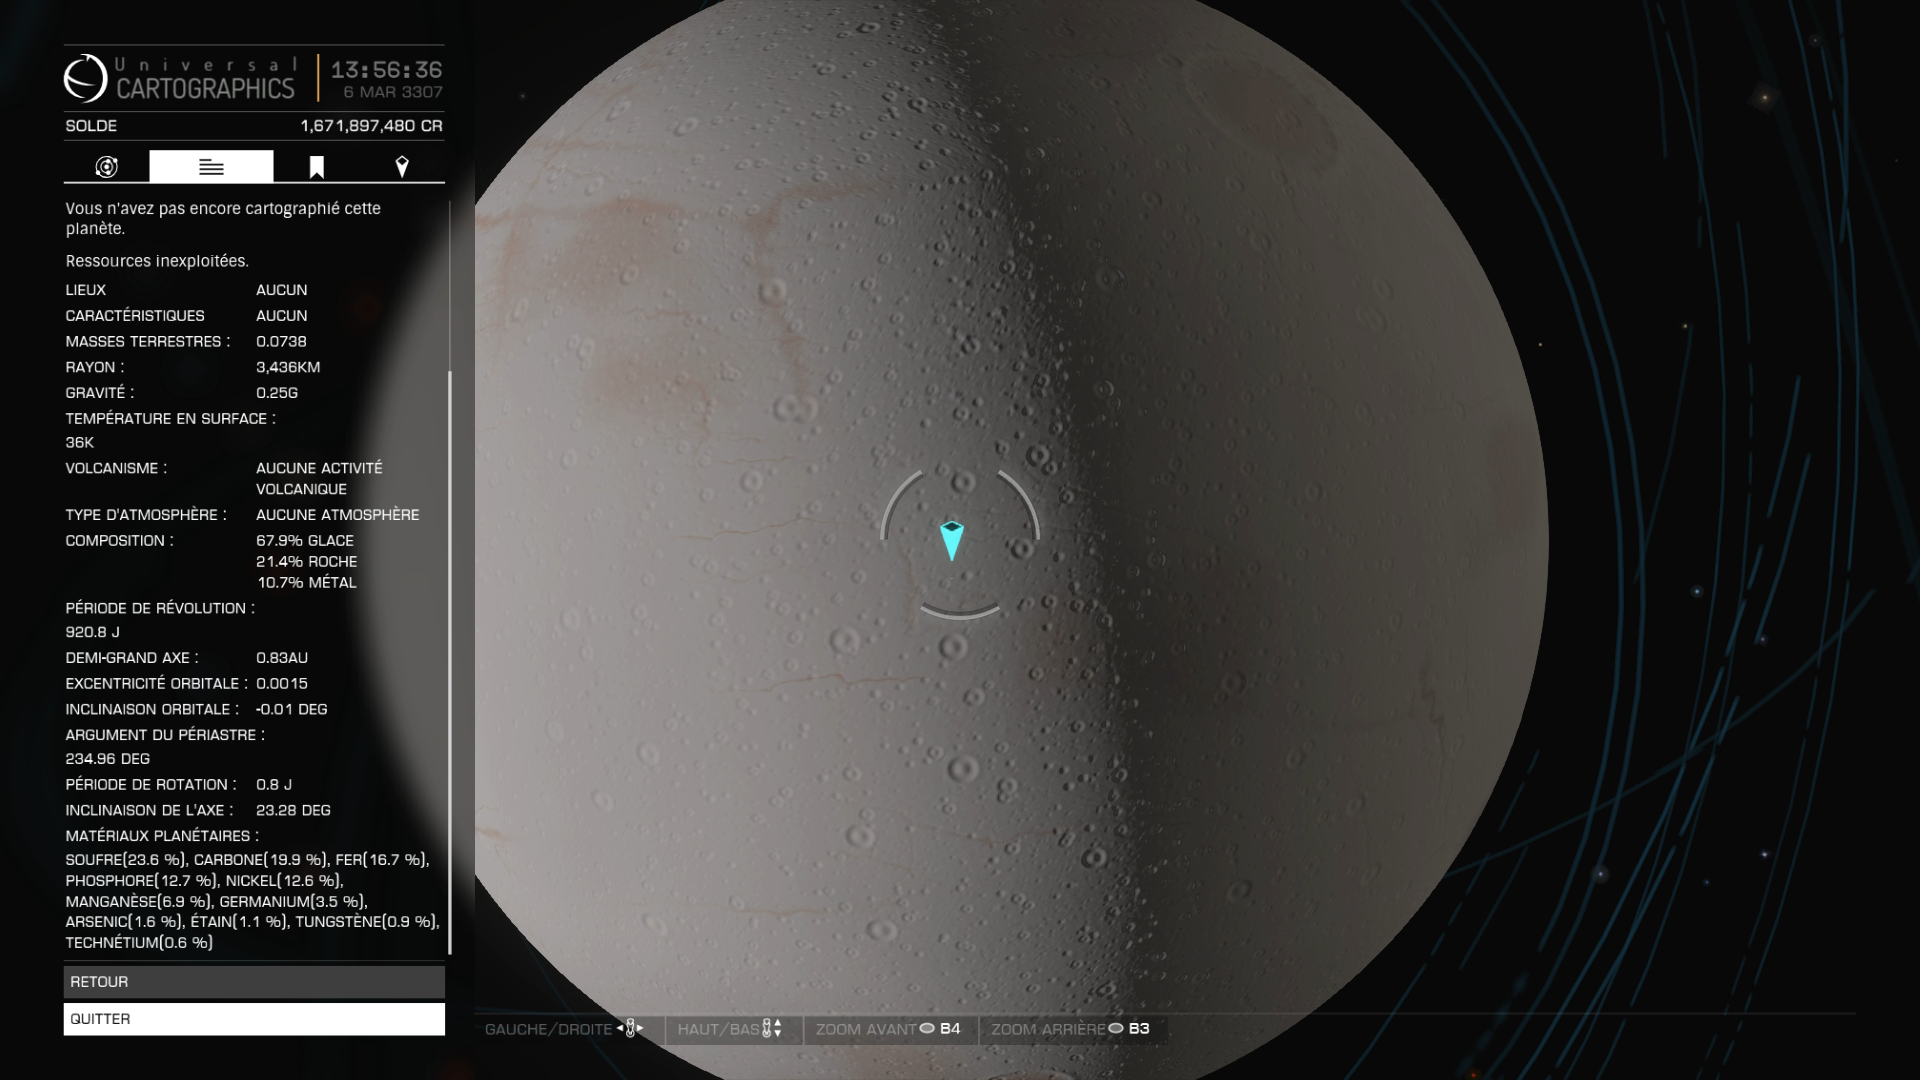Click the ZOOM AVANT B4 control
Screen dimensions: 1920x1080
point(888,1028)
